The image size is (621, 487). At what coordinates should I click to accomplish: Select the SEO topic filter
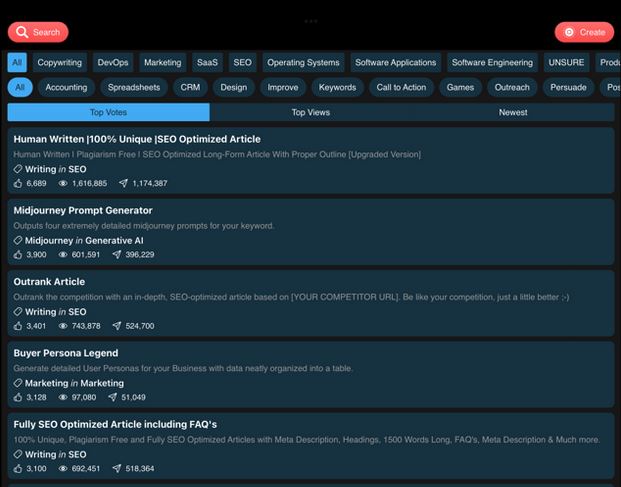coord(242,63)
